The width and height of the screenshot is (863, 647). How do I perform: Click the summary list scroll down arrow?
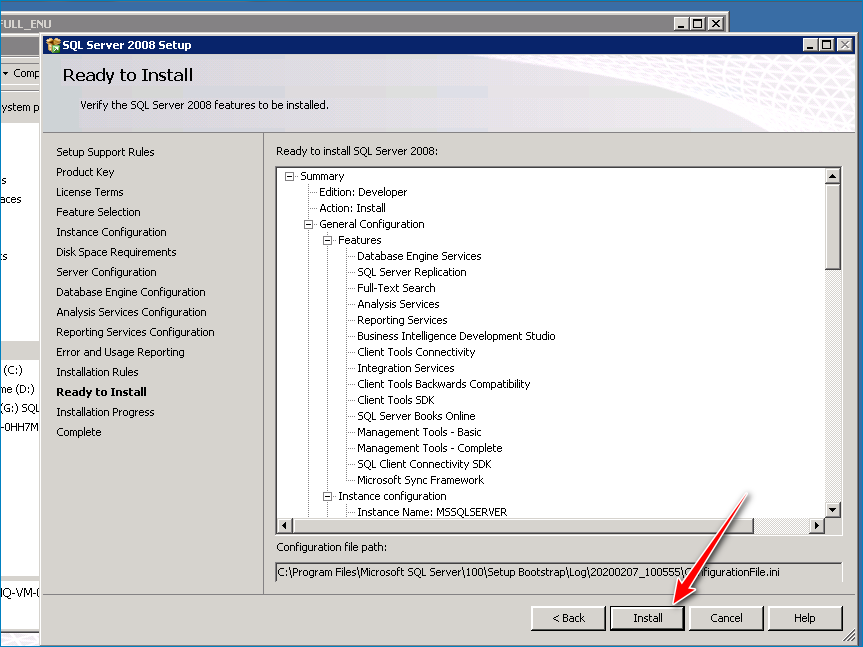coord(832,510)
